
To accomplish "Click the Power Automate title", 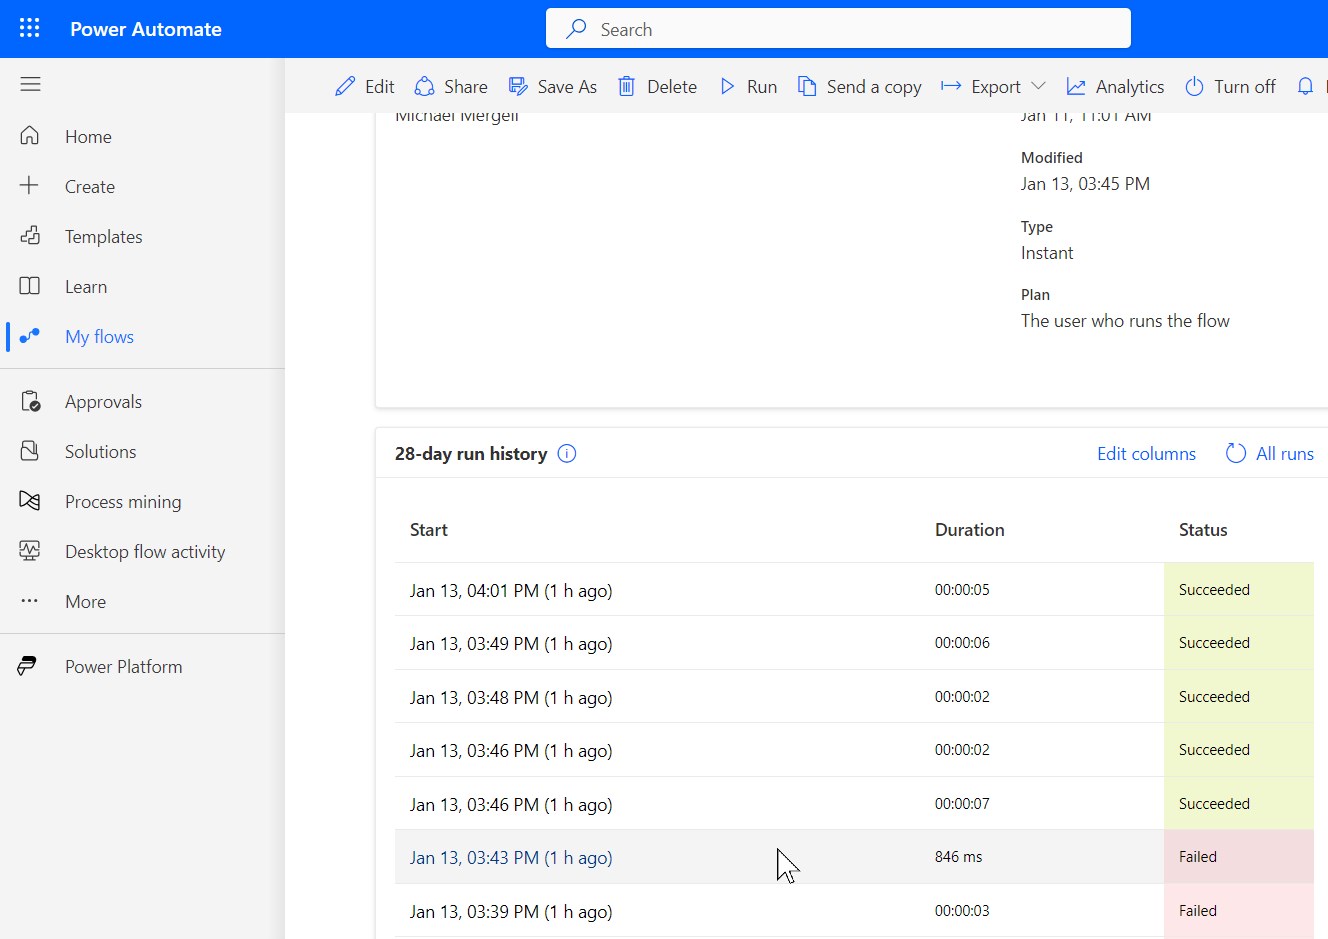I will 146,29.
